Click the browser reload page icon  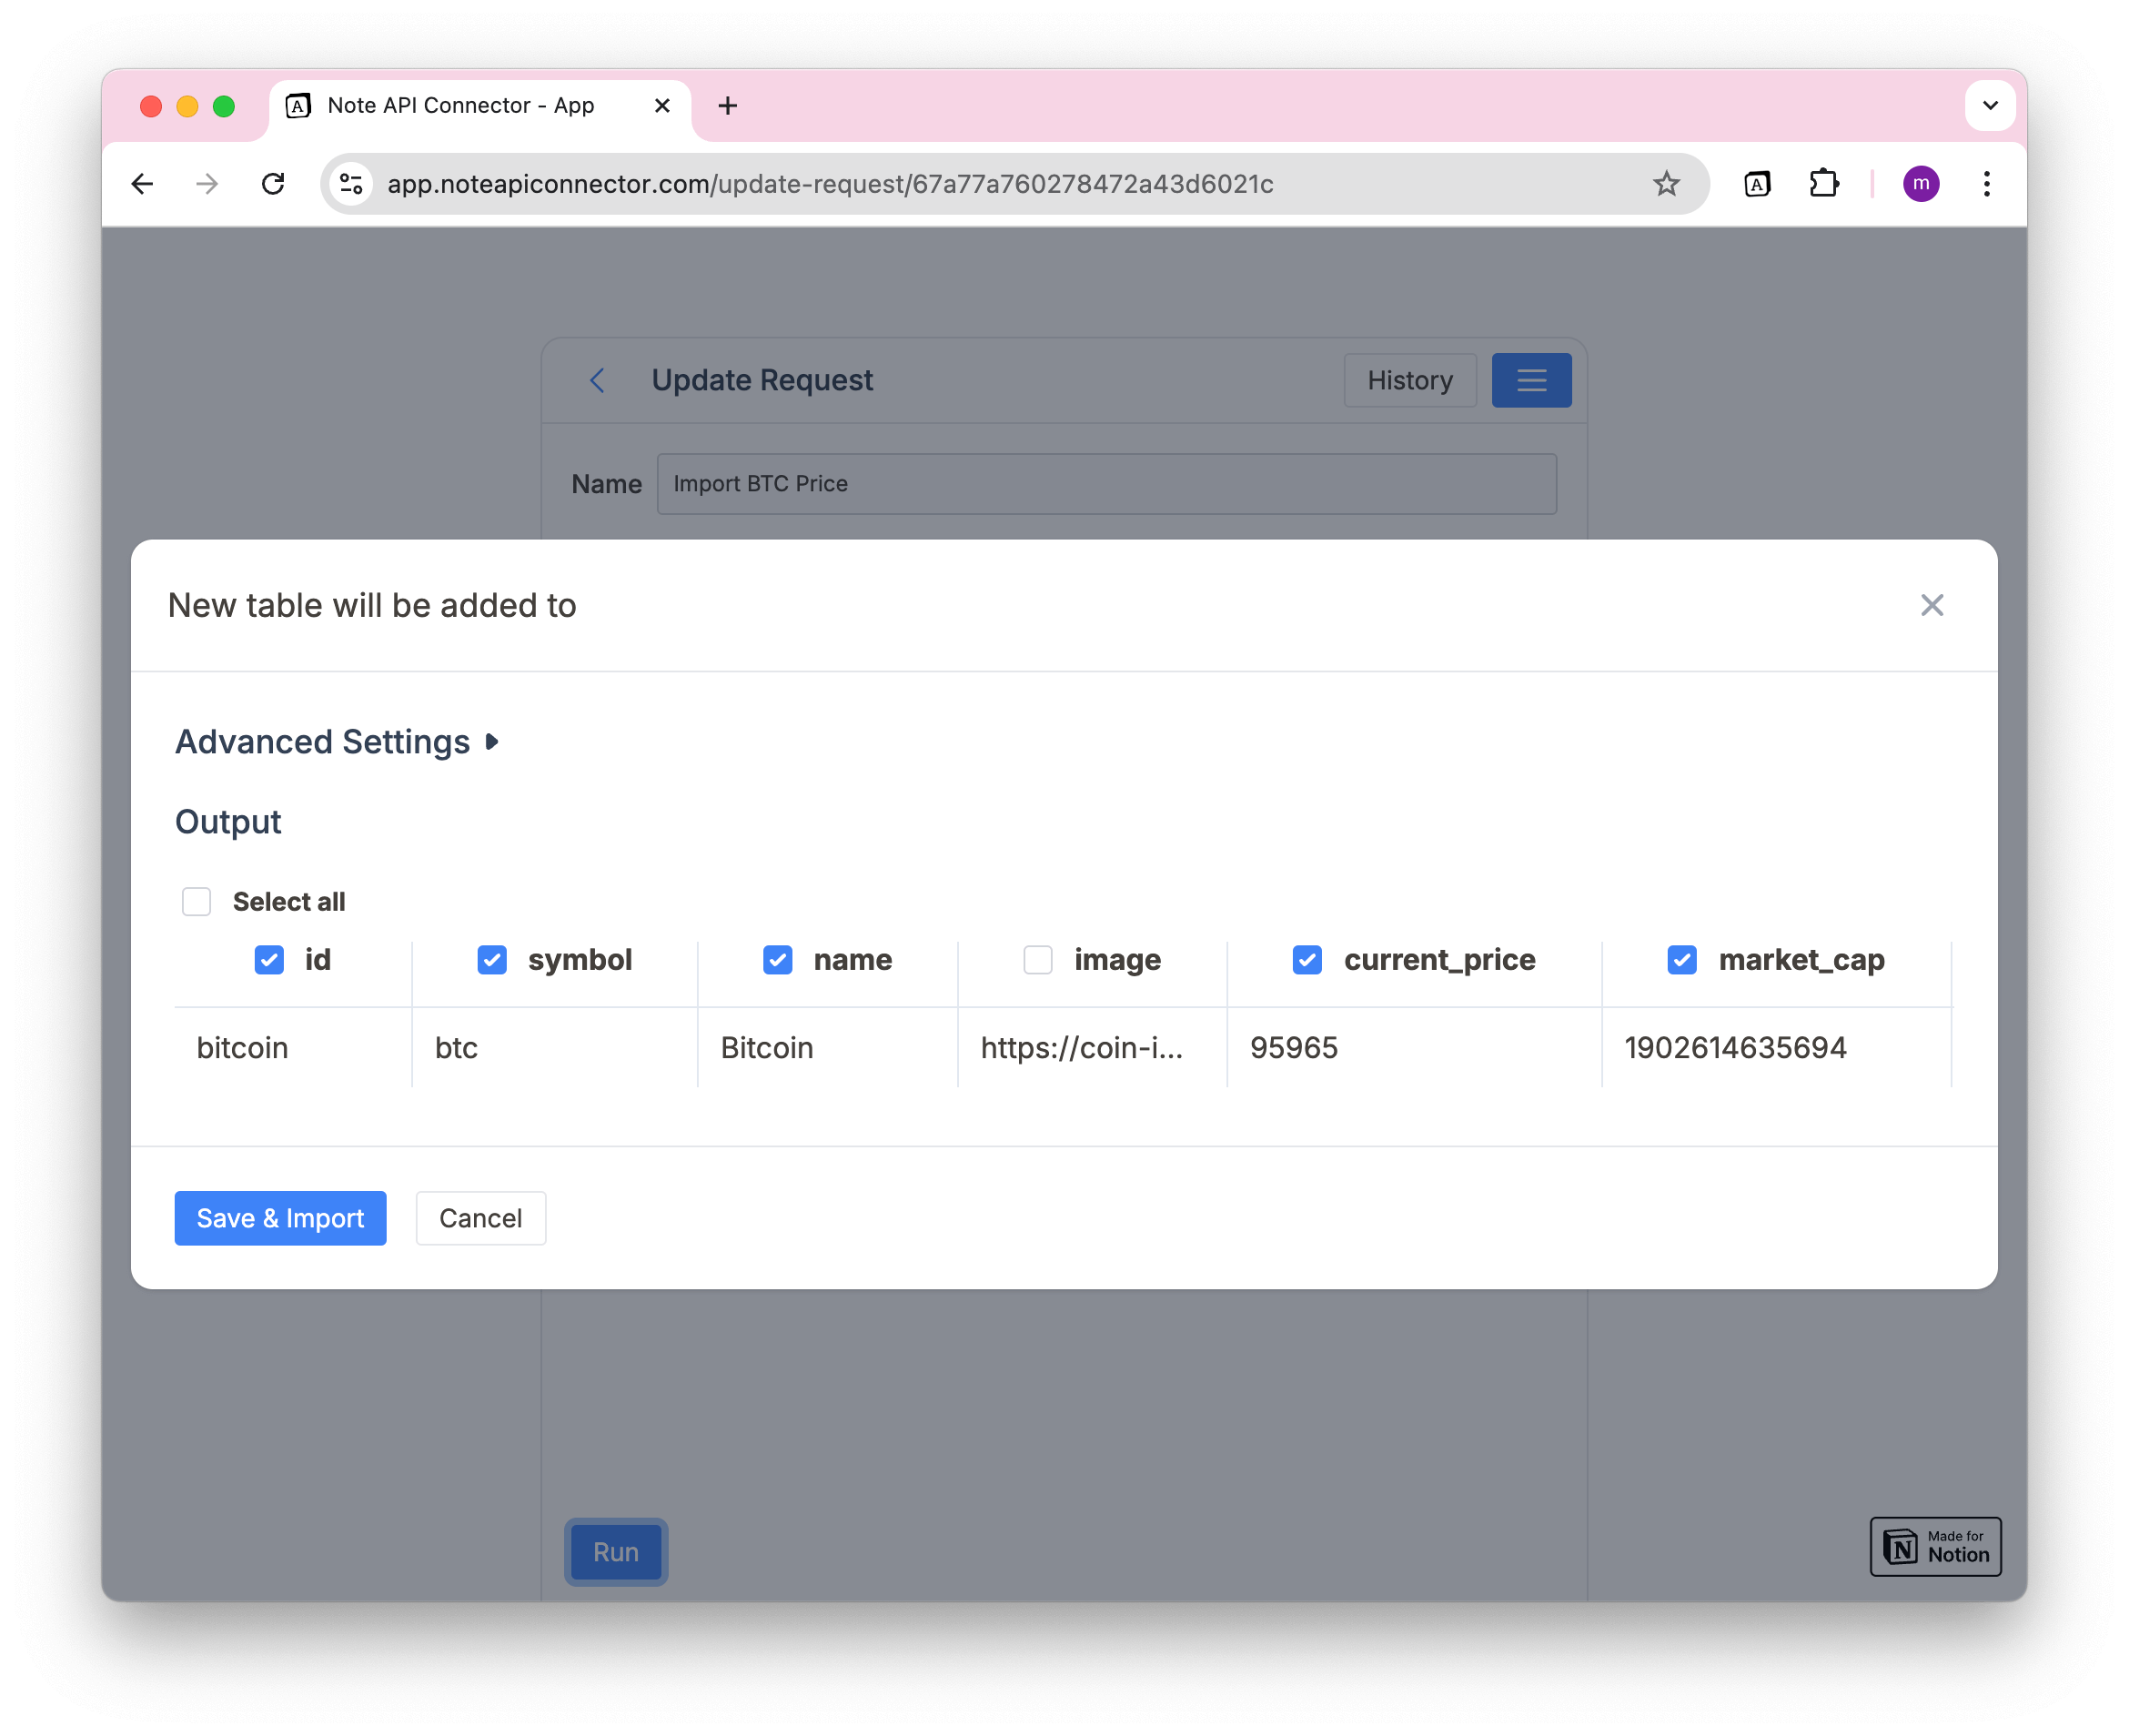276,184
